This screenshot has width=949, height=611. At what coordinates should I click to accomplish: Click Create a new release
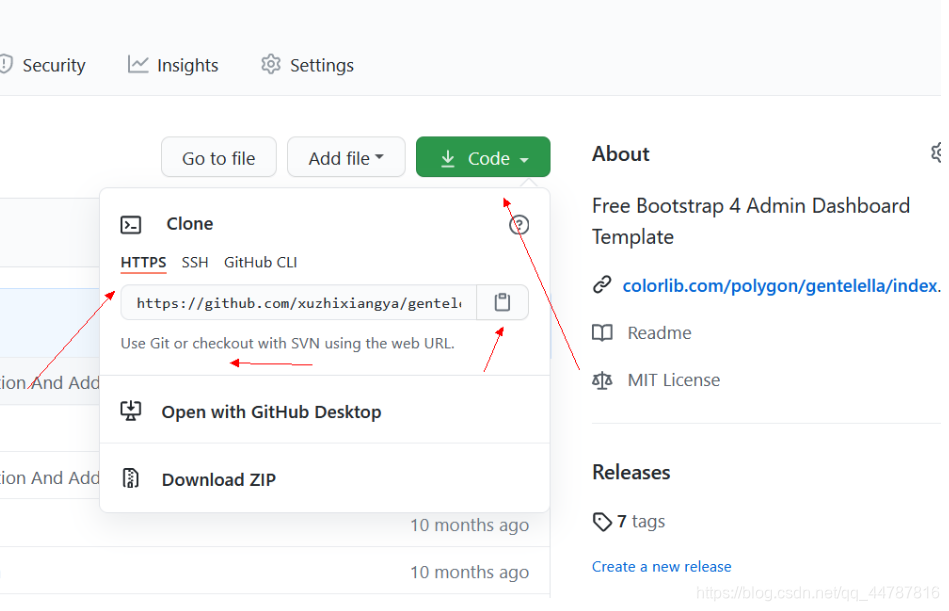pyautogui.click(x=662, y=567)
